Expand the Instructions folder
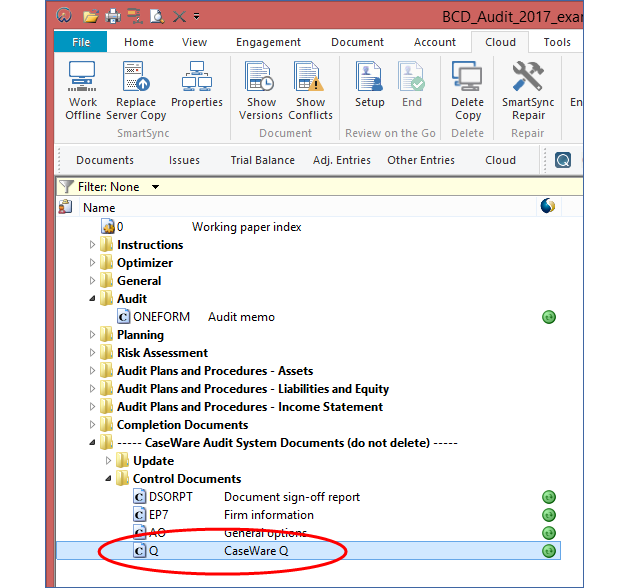Viewport: 630px width, 588px height. coord(93,245)
